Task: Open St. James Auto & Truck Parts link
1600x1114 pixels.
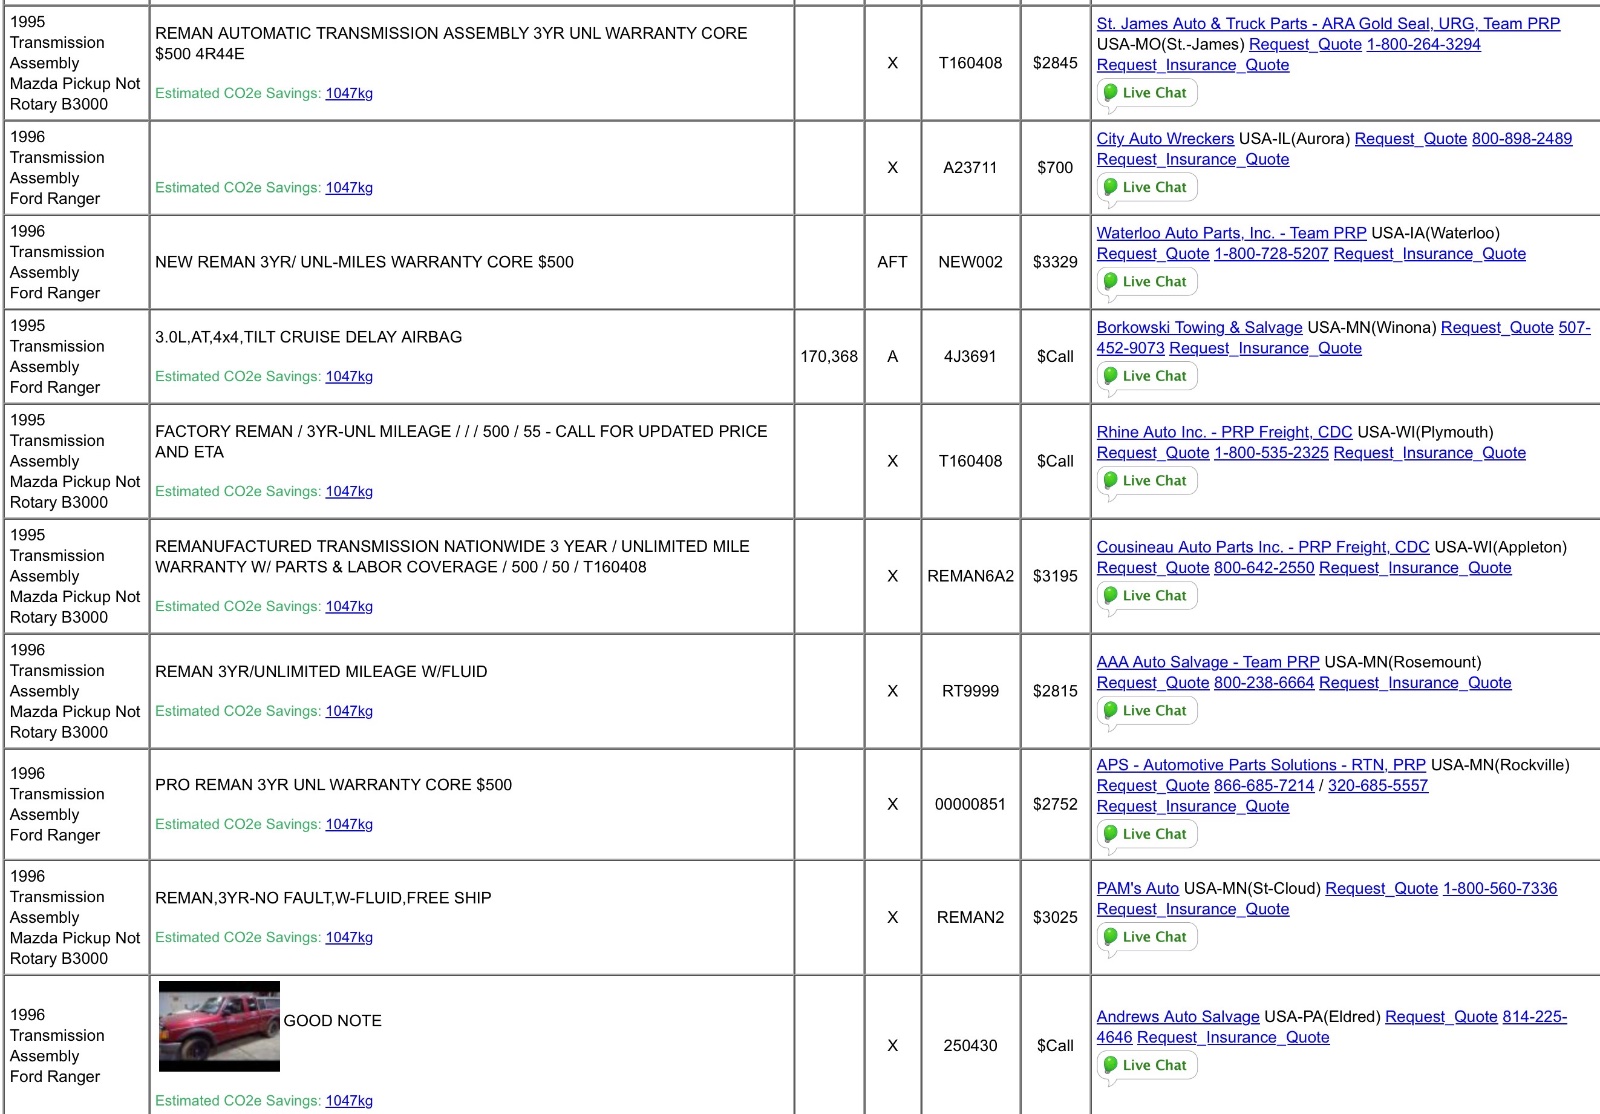Action: point(1327,23)
